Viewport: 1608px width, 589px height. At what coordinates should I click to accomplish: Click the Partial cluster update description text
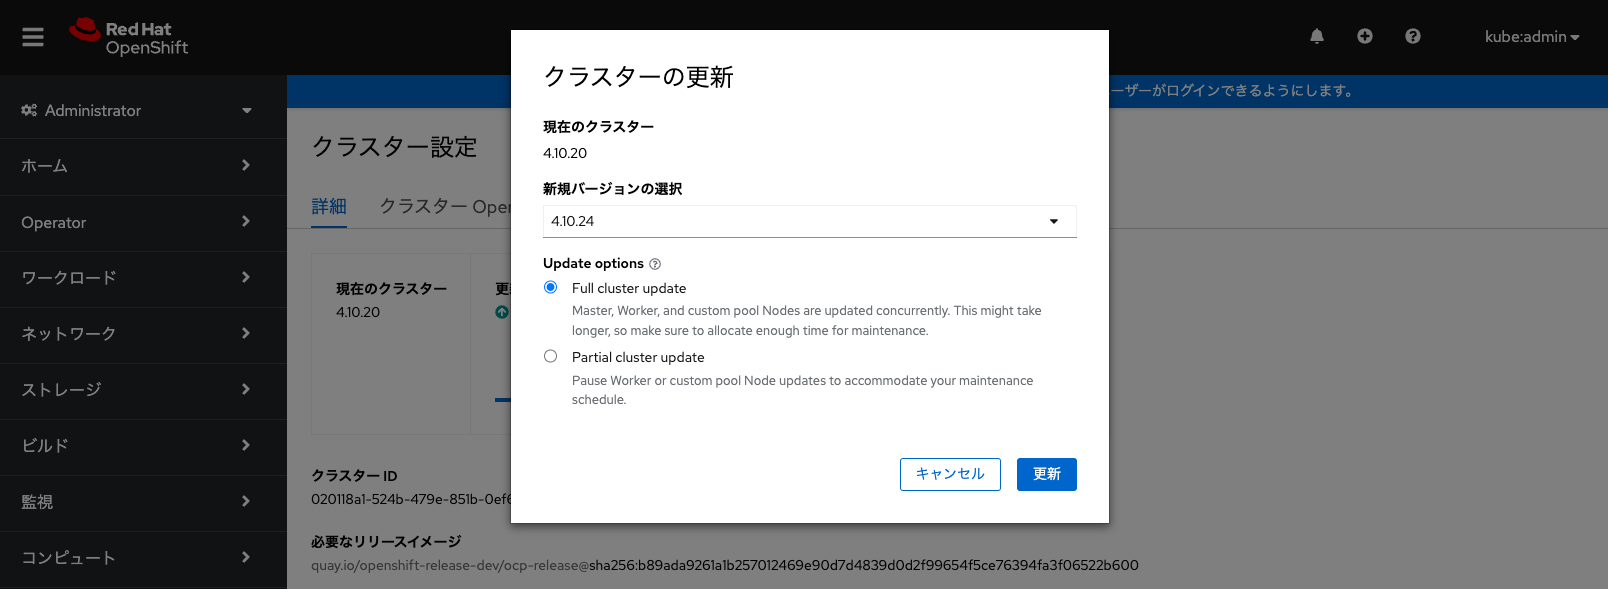point(803,390)
